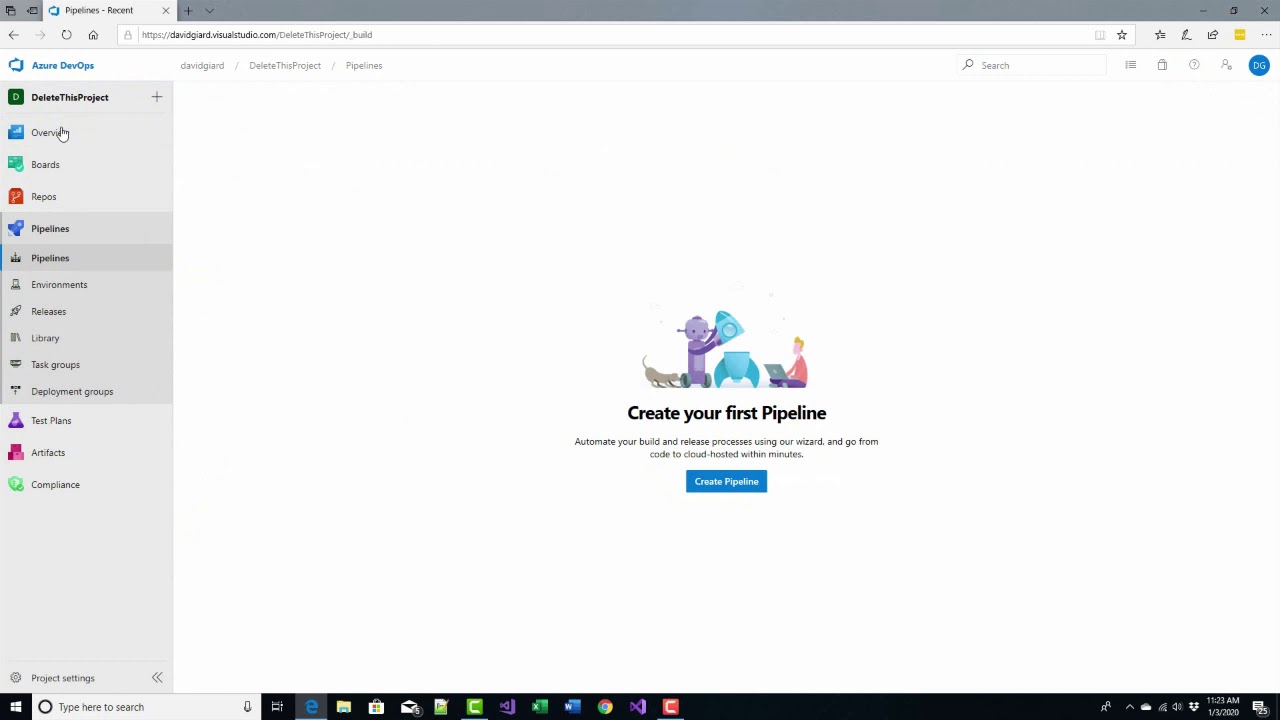Open Library under Pipelines
The height and width of the screenshot is (720, 1280).
86,338
